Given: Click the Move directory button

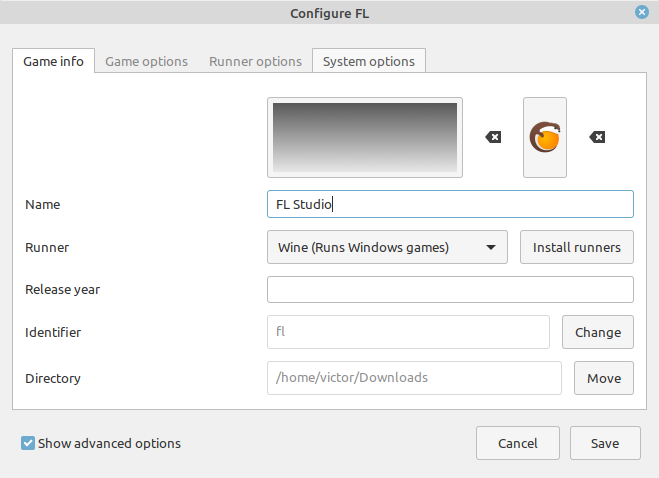Looking at the screenshot, I should [x=604, y=378].
